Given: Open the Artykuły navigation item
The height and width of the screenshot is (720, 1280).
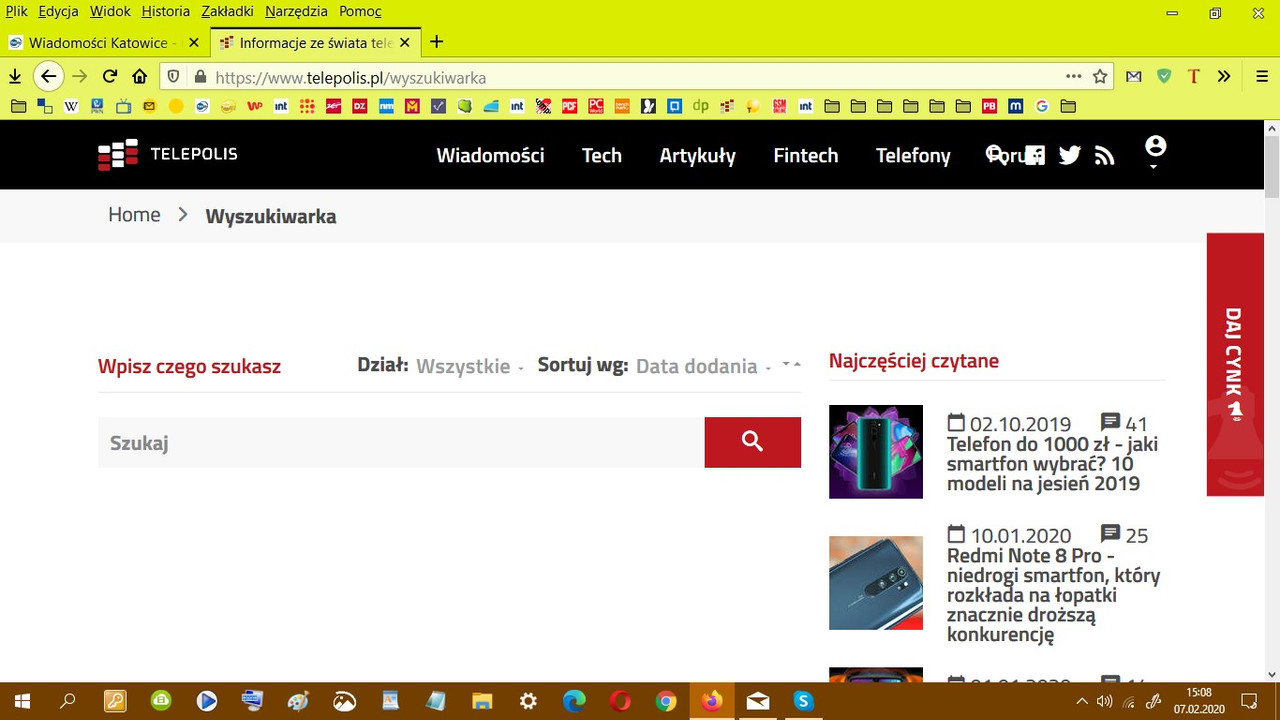Looking at the screenshot, I should [x=697, y=155].
